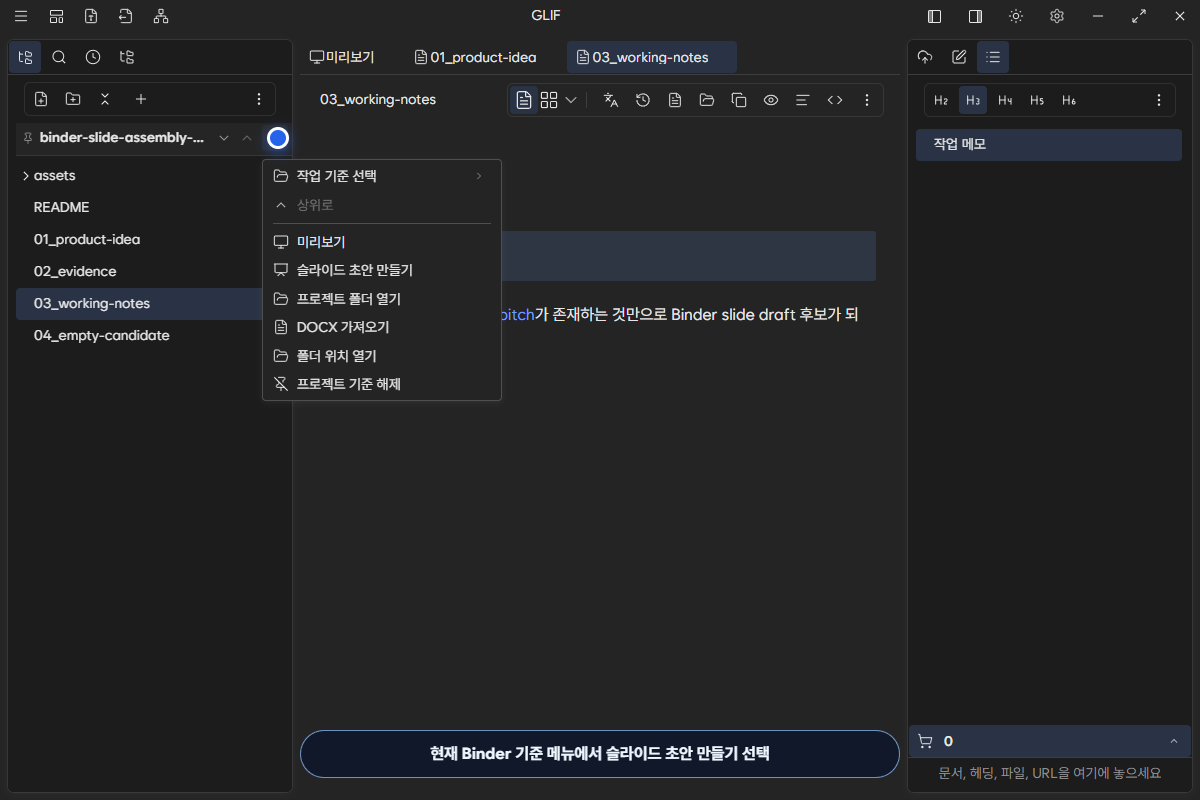
Task: Switch to single document view mode
Action: (524, 100)
